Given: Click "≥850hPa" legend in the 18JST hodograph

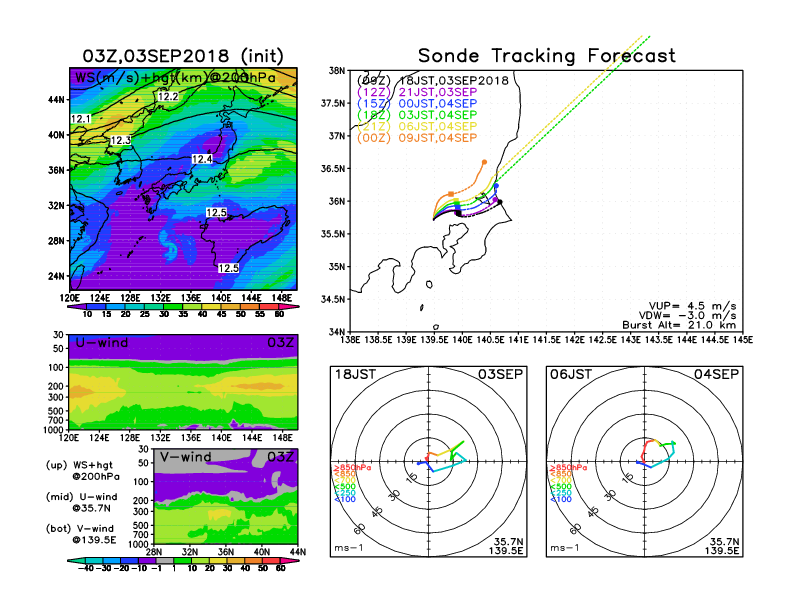Looking at the screenshot, I should [x=352, y=468].
